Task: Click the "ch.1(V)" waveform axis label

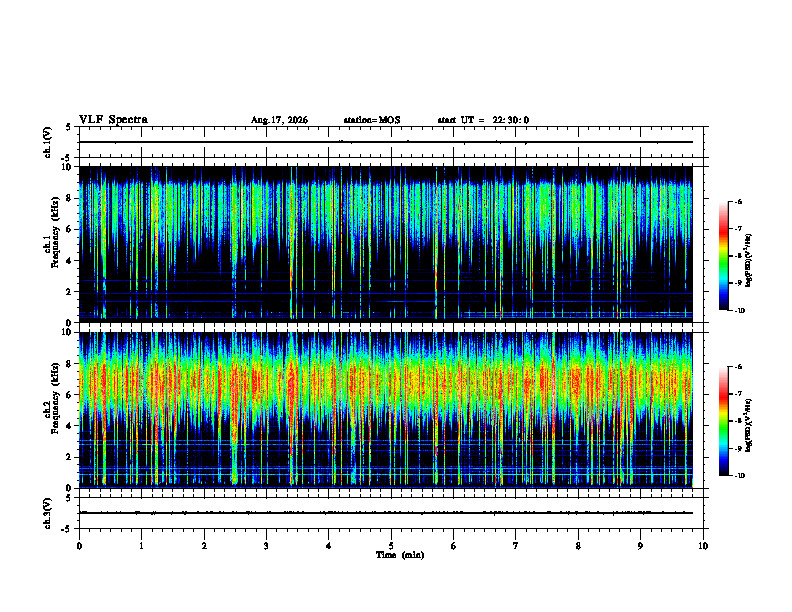Action: (48, 142)
